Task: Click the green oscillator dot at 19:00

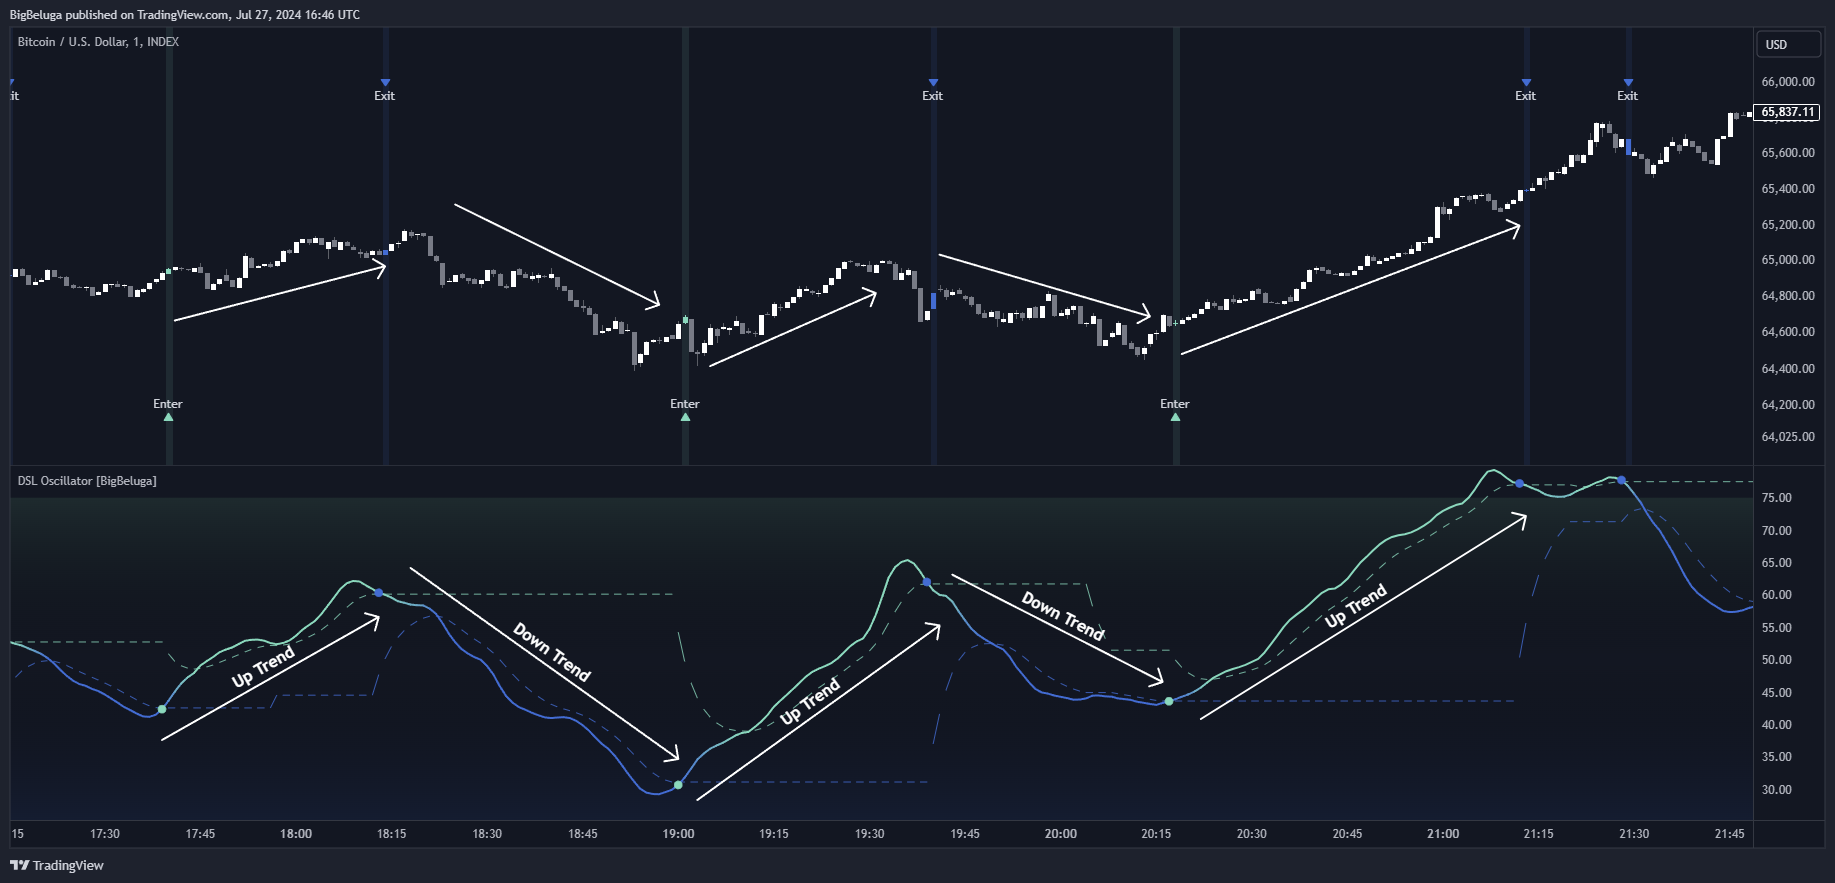Action: (678, 785)
